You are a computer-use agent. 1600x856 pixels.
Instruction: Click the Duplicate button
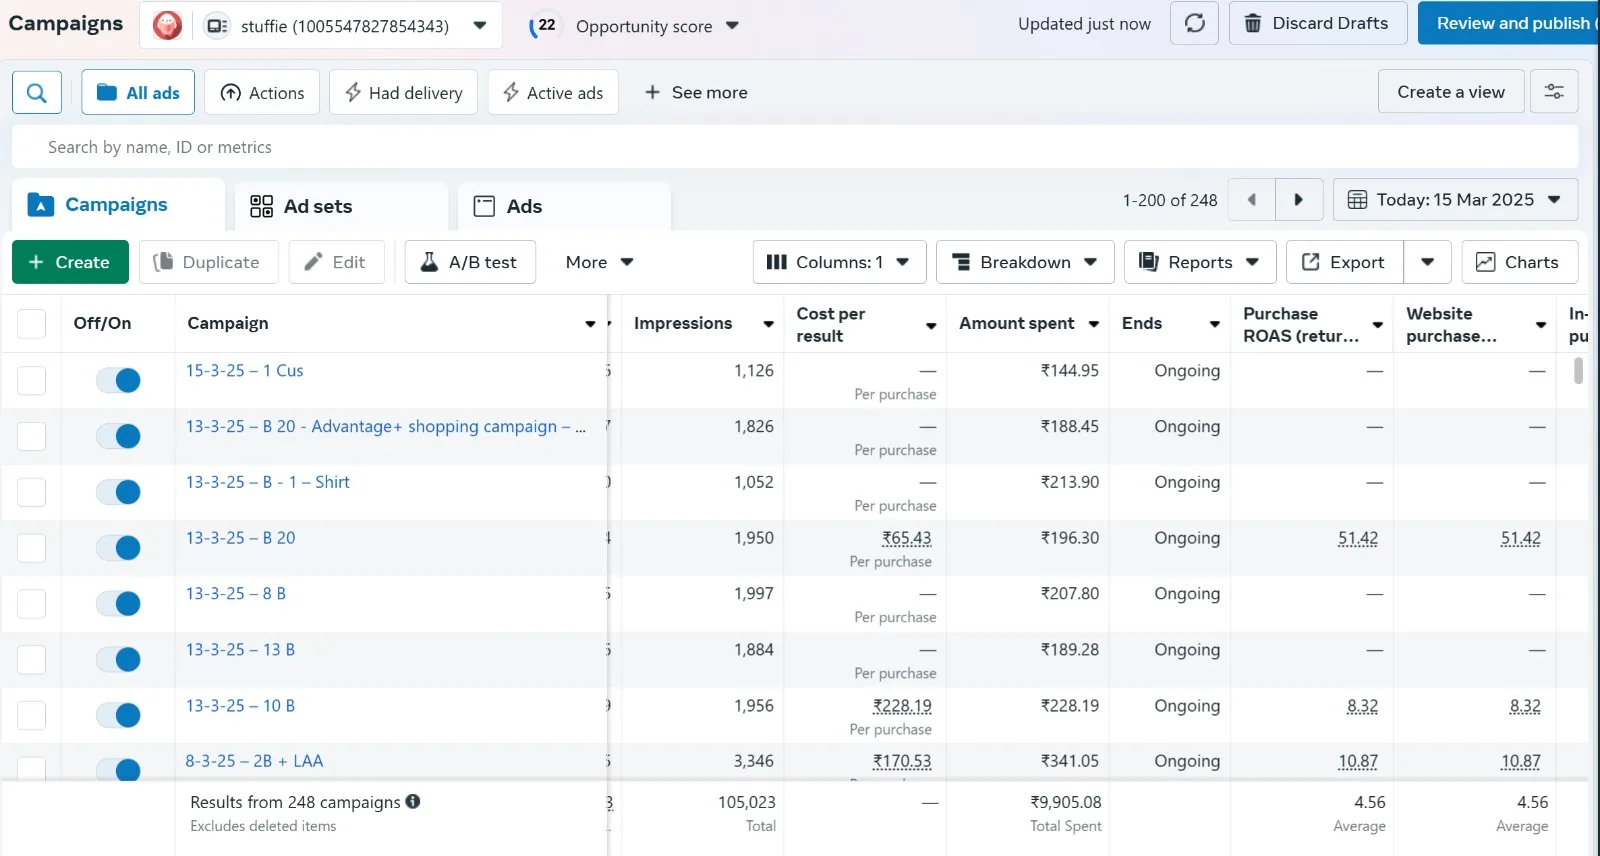(x=207, y=262)
